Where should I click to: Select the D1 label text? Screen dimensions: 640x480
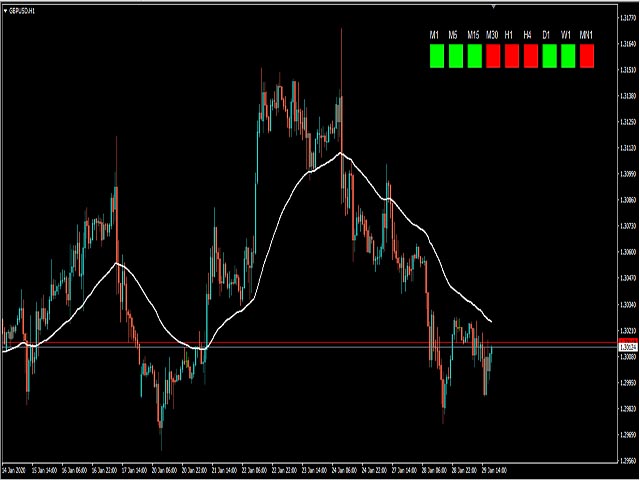[546, 35]
